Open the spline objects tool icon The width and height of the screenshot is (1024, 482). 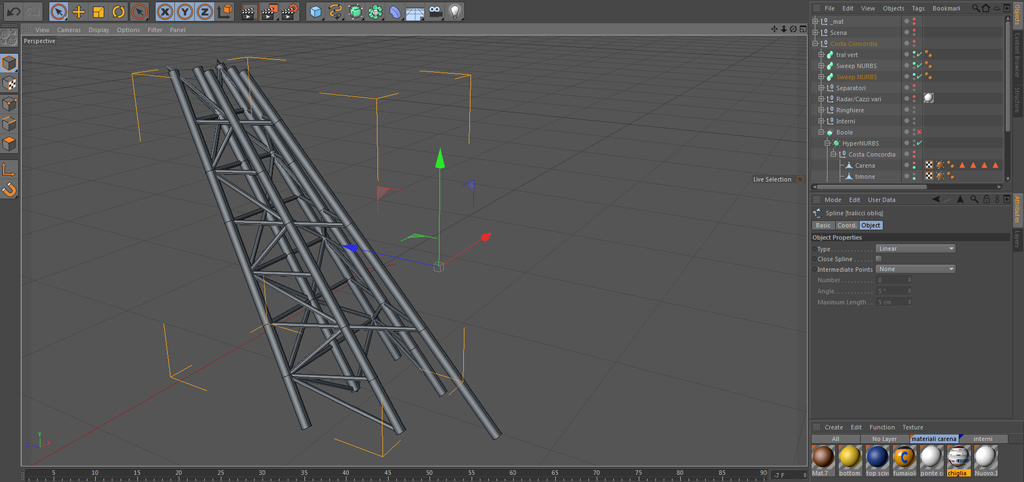(x=336, y=11)
